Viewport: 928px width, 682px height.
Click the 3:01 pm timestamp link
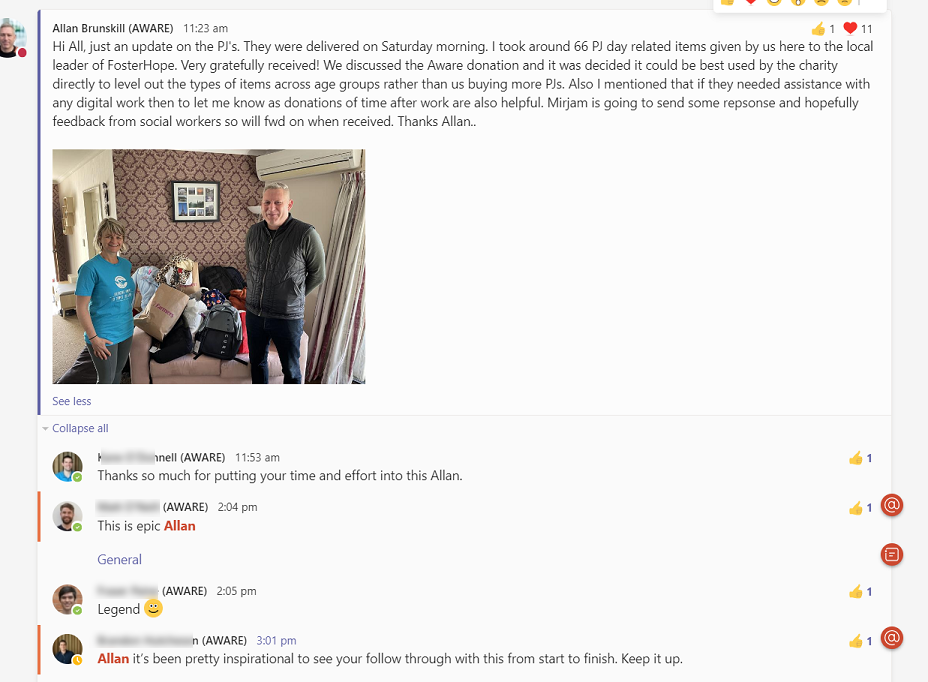(276, 641)
